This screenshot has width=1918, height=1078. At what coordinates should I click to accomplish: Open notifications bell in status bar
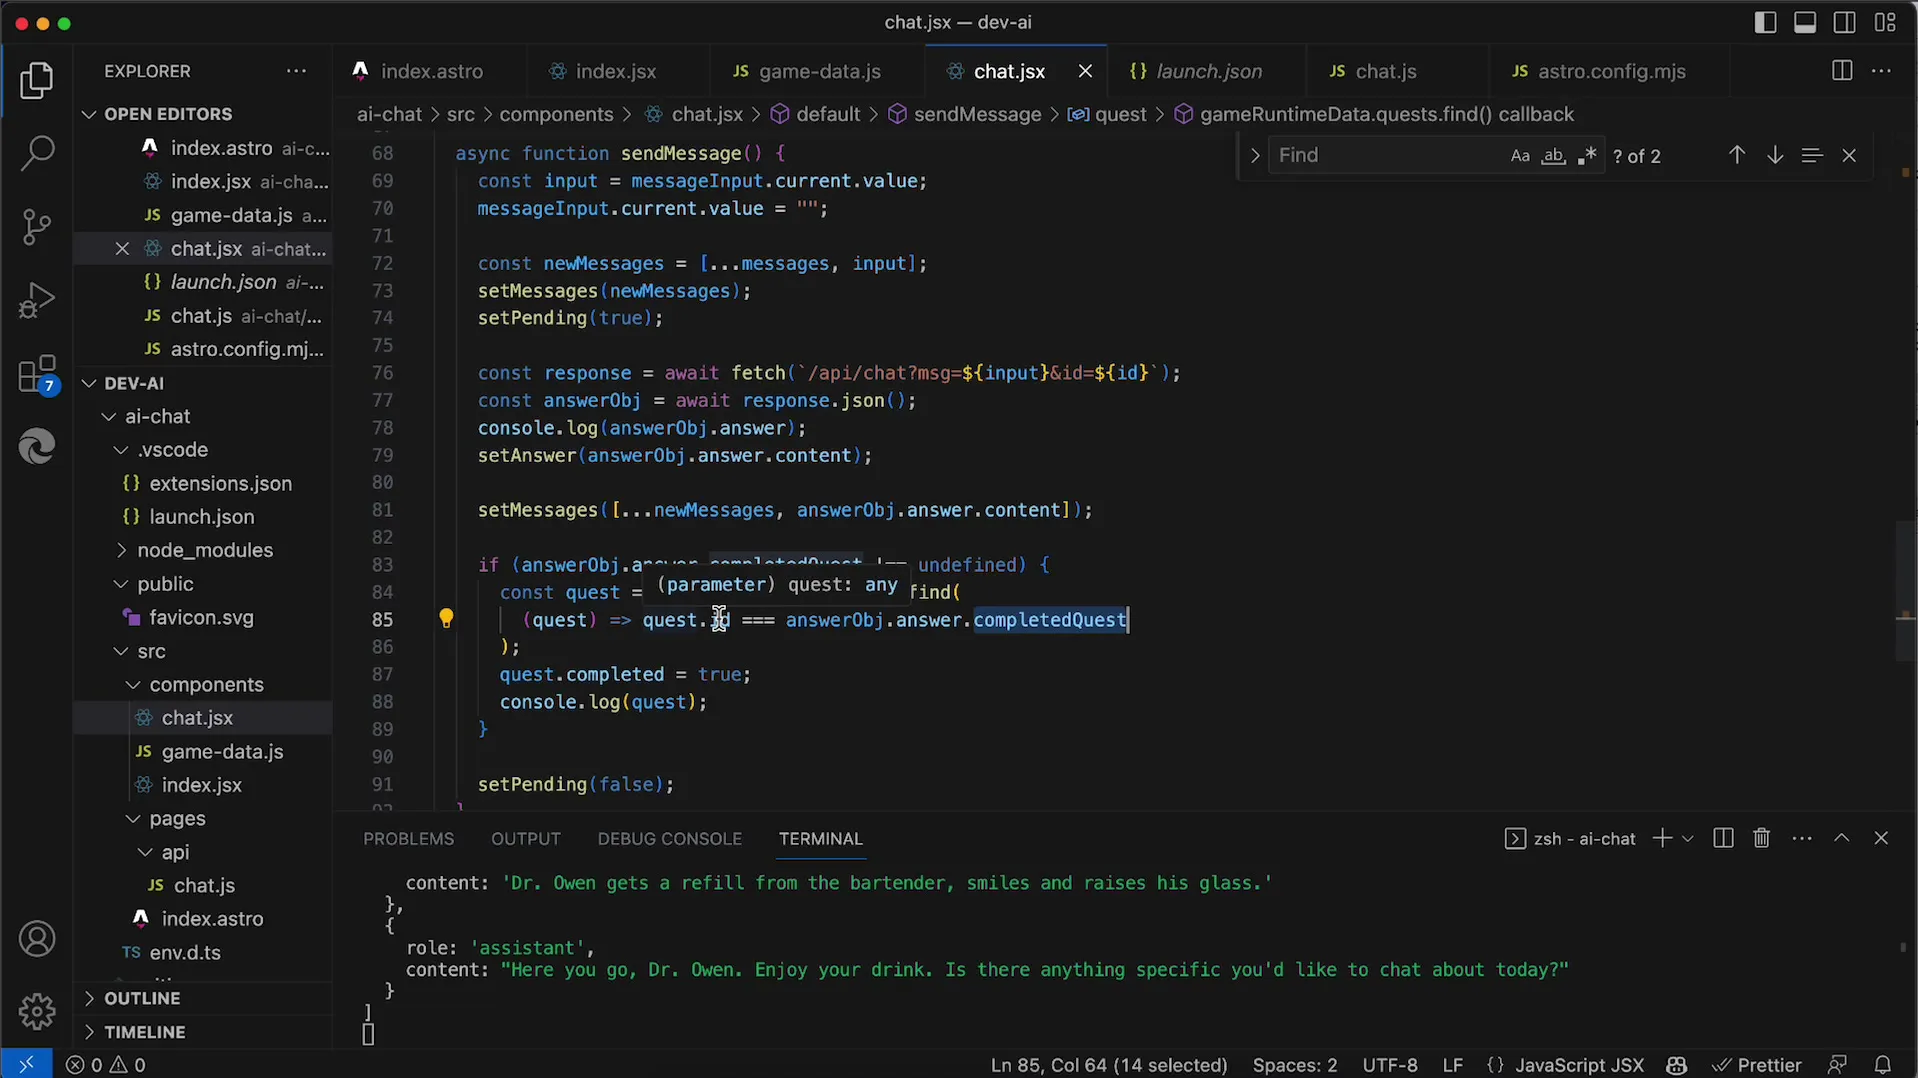click(x=1883, y=1065)
